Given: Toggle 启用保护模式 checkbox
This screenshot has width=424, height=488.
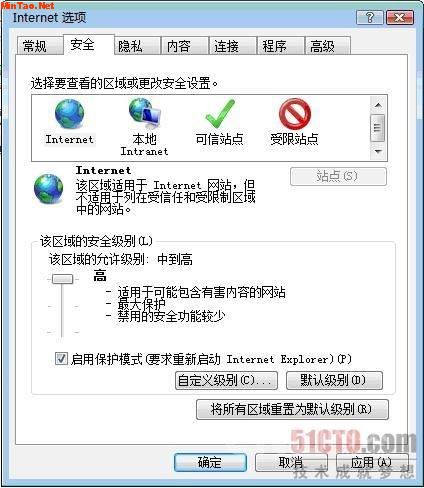Looking at the screenshot, I should [x=61, y=359].
